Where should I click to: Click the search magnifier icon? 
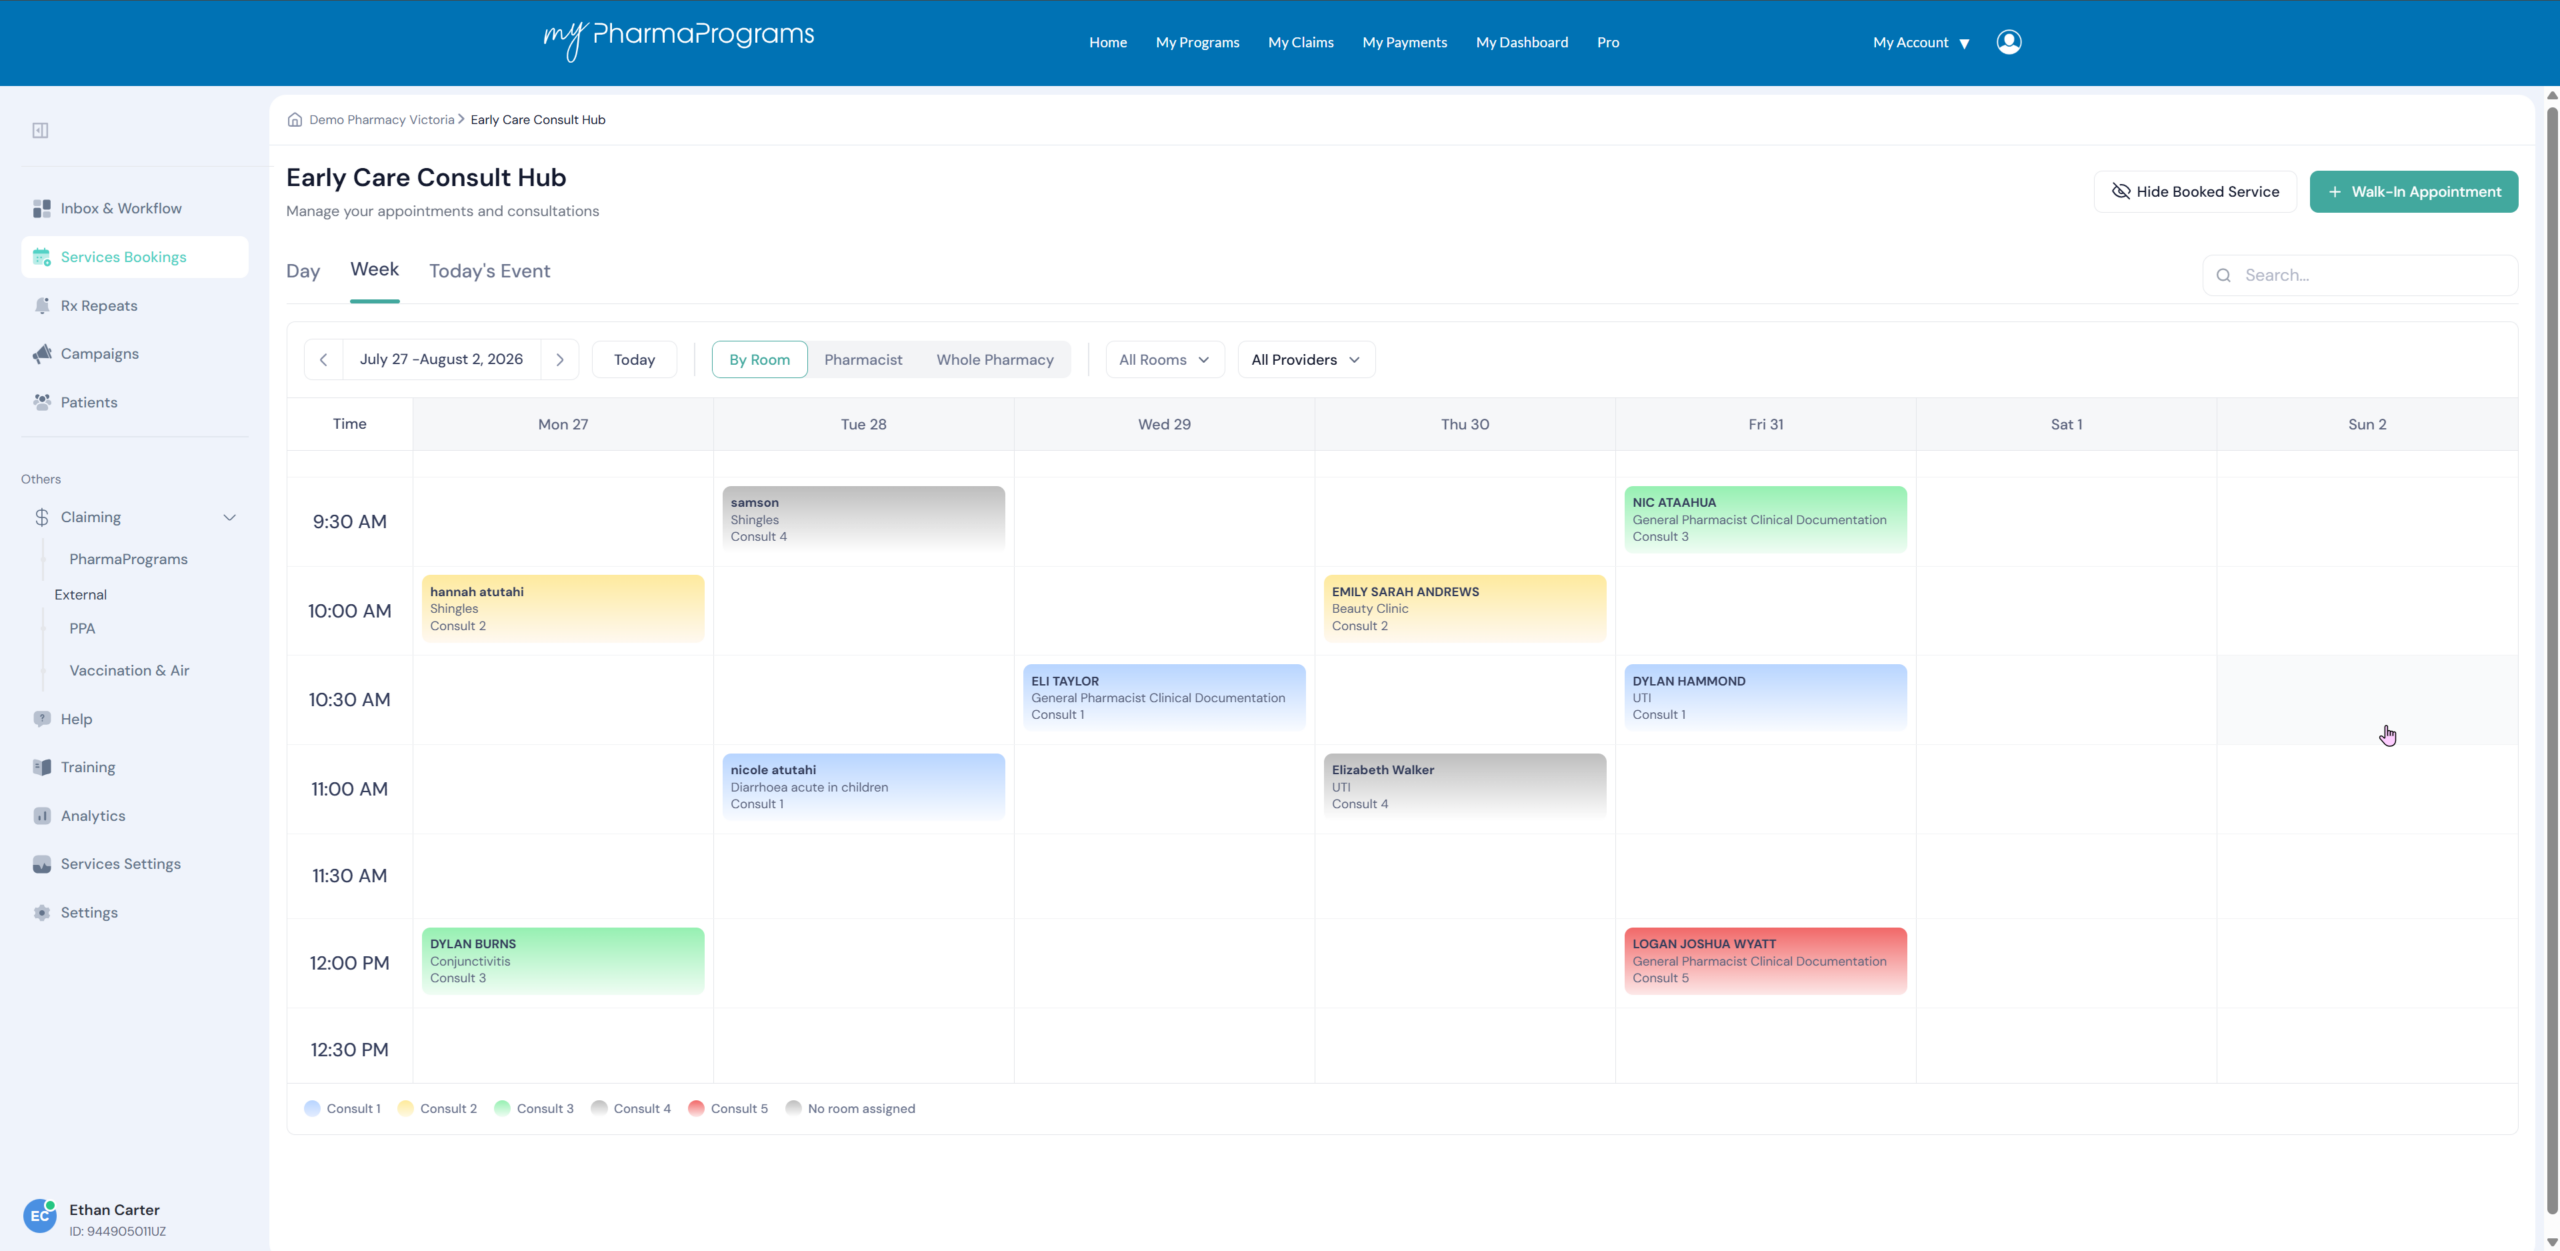point(2224,275)
